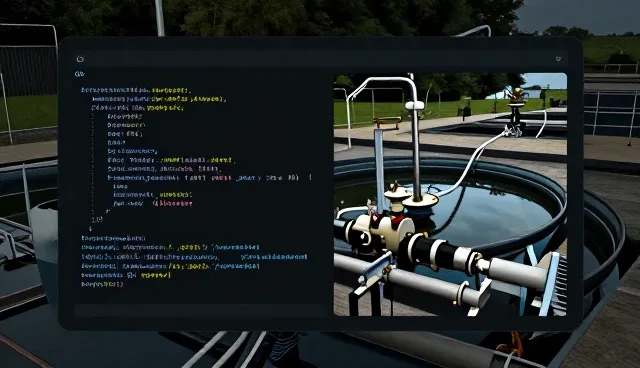Image resolution: width=640 pixels, height=368 pixels.
Task: Click the yellow token on the first code line
Action: [x=171, y=90]
